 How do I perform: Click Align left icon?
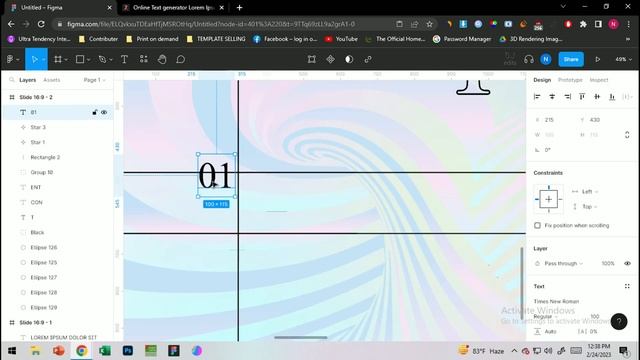[537, 97]
